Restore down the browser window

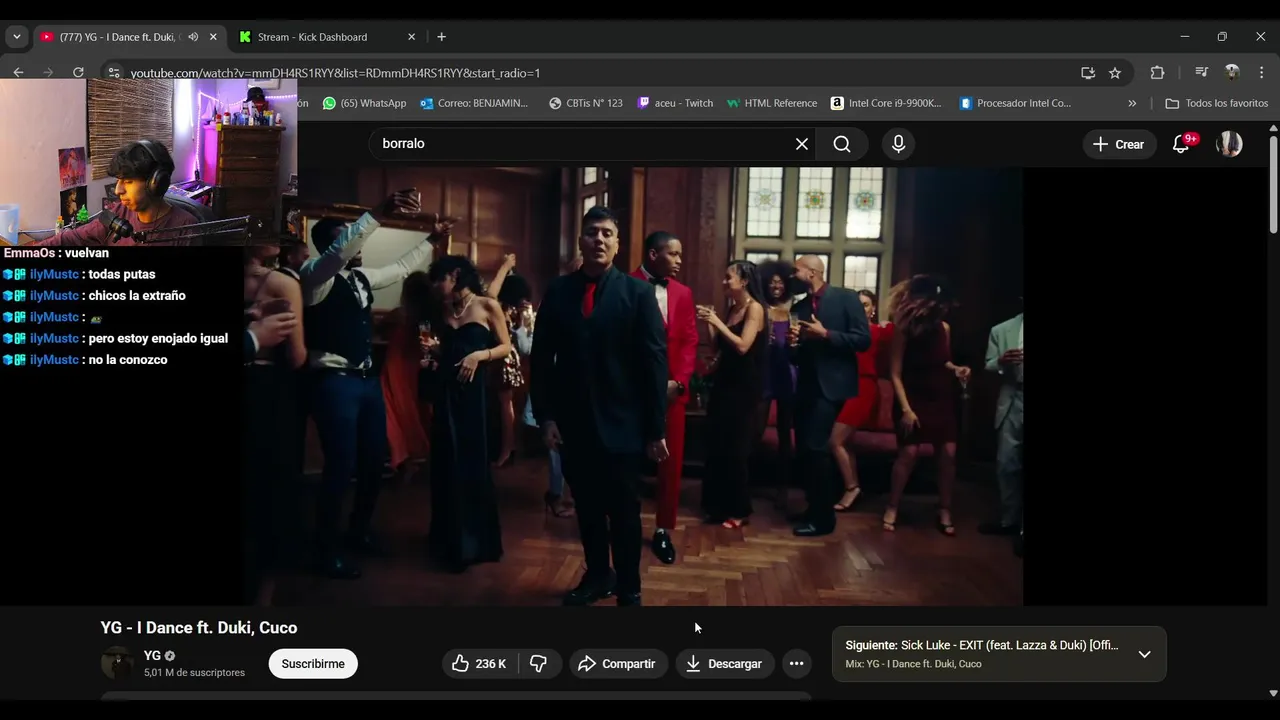pos(1222,37)
